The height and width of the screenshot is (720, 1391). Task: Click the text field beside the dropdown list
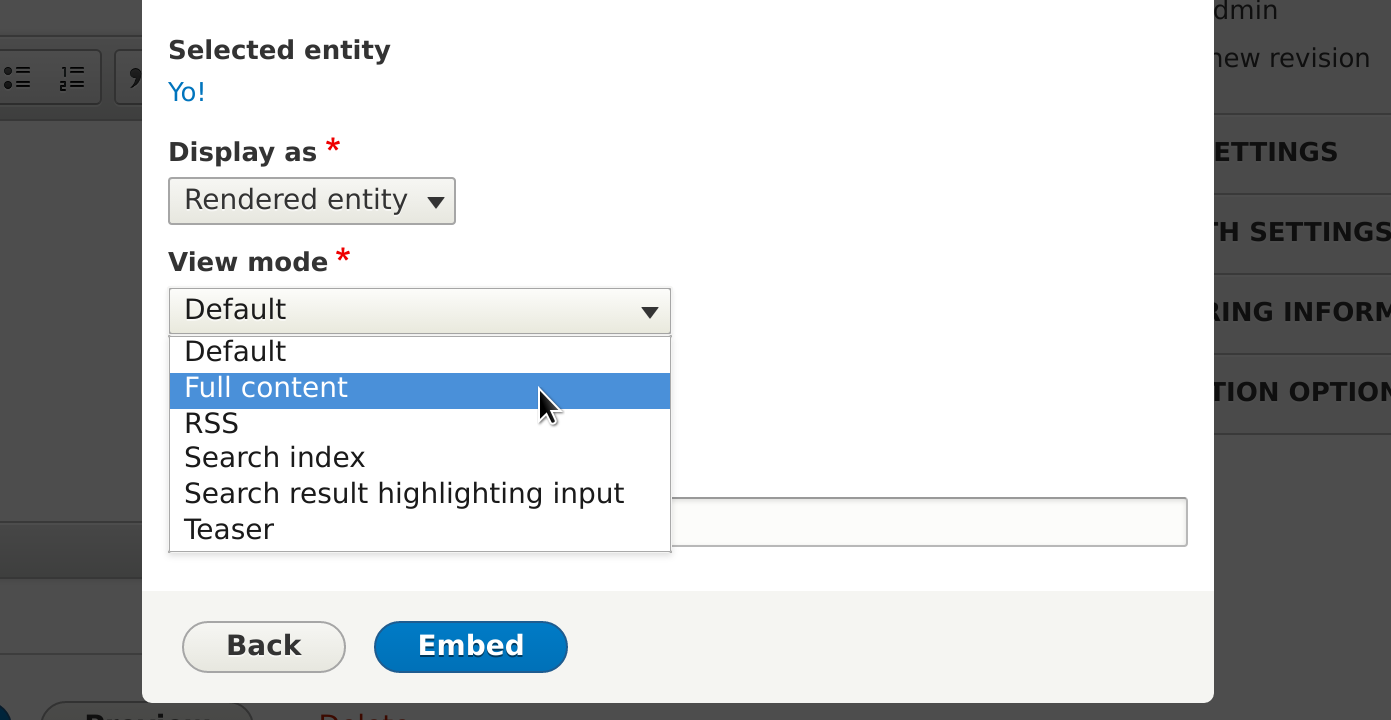click(929, 522)
